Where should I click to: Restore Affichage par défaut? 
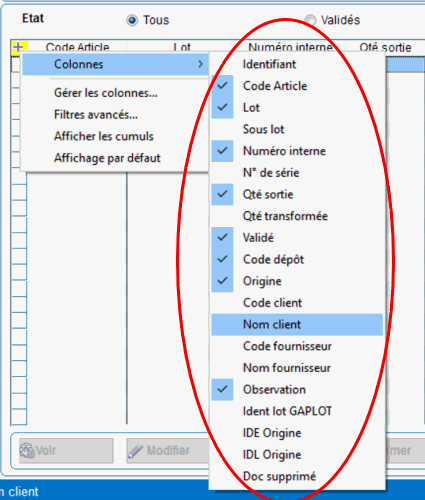coord(107,158)
